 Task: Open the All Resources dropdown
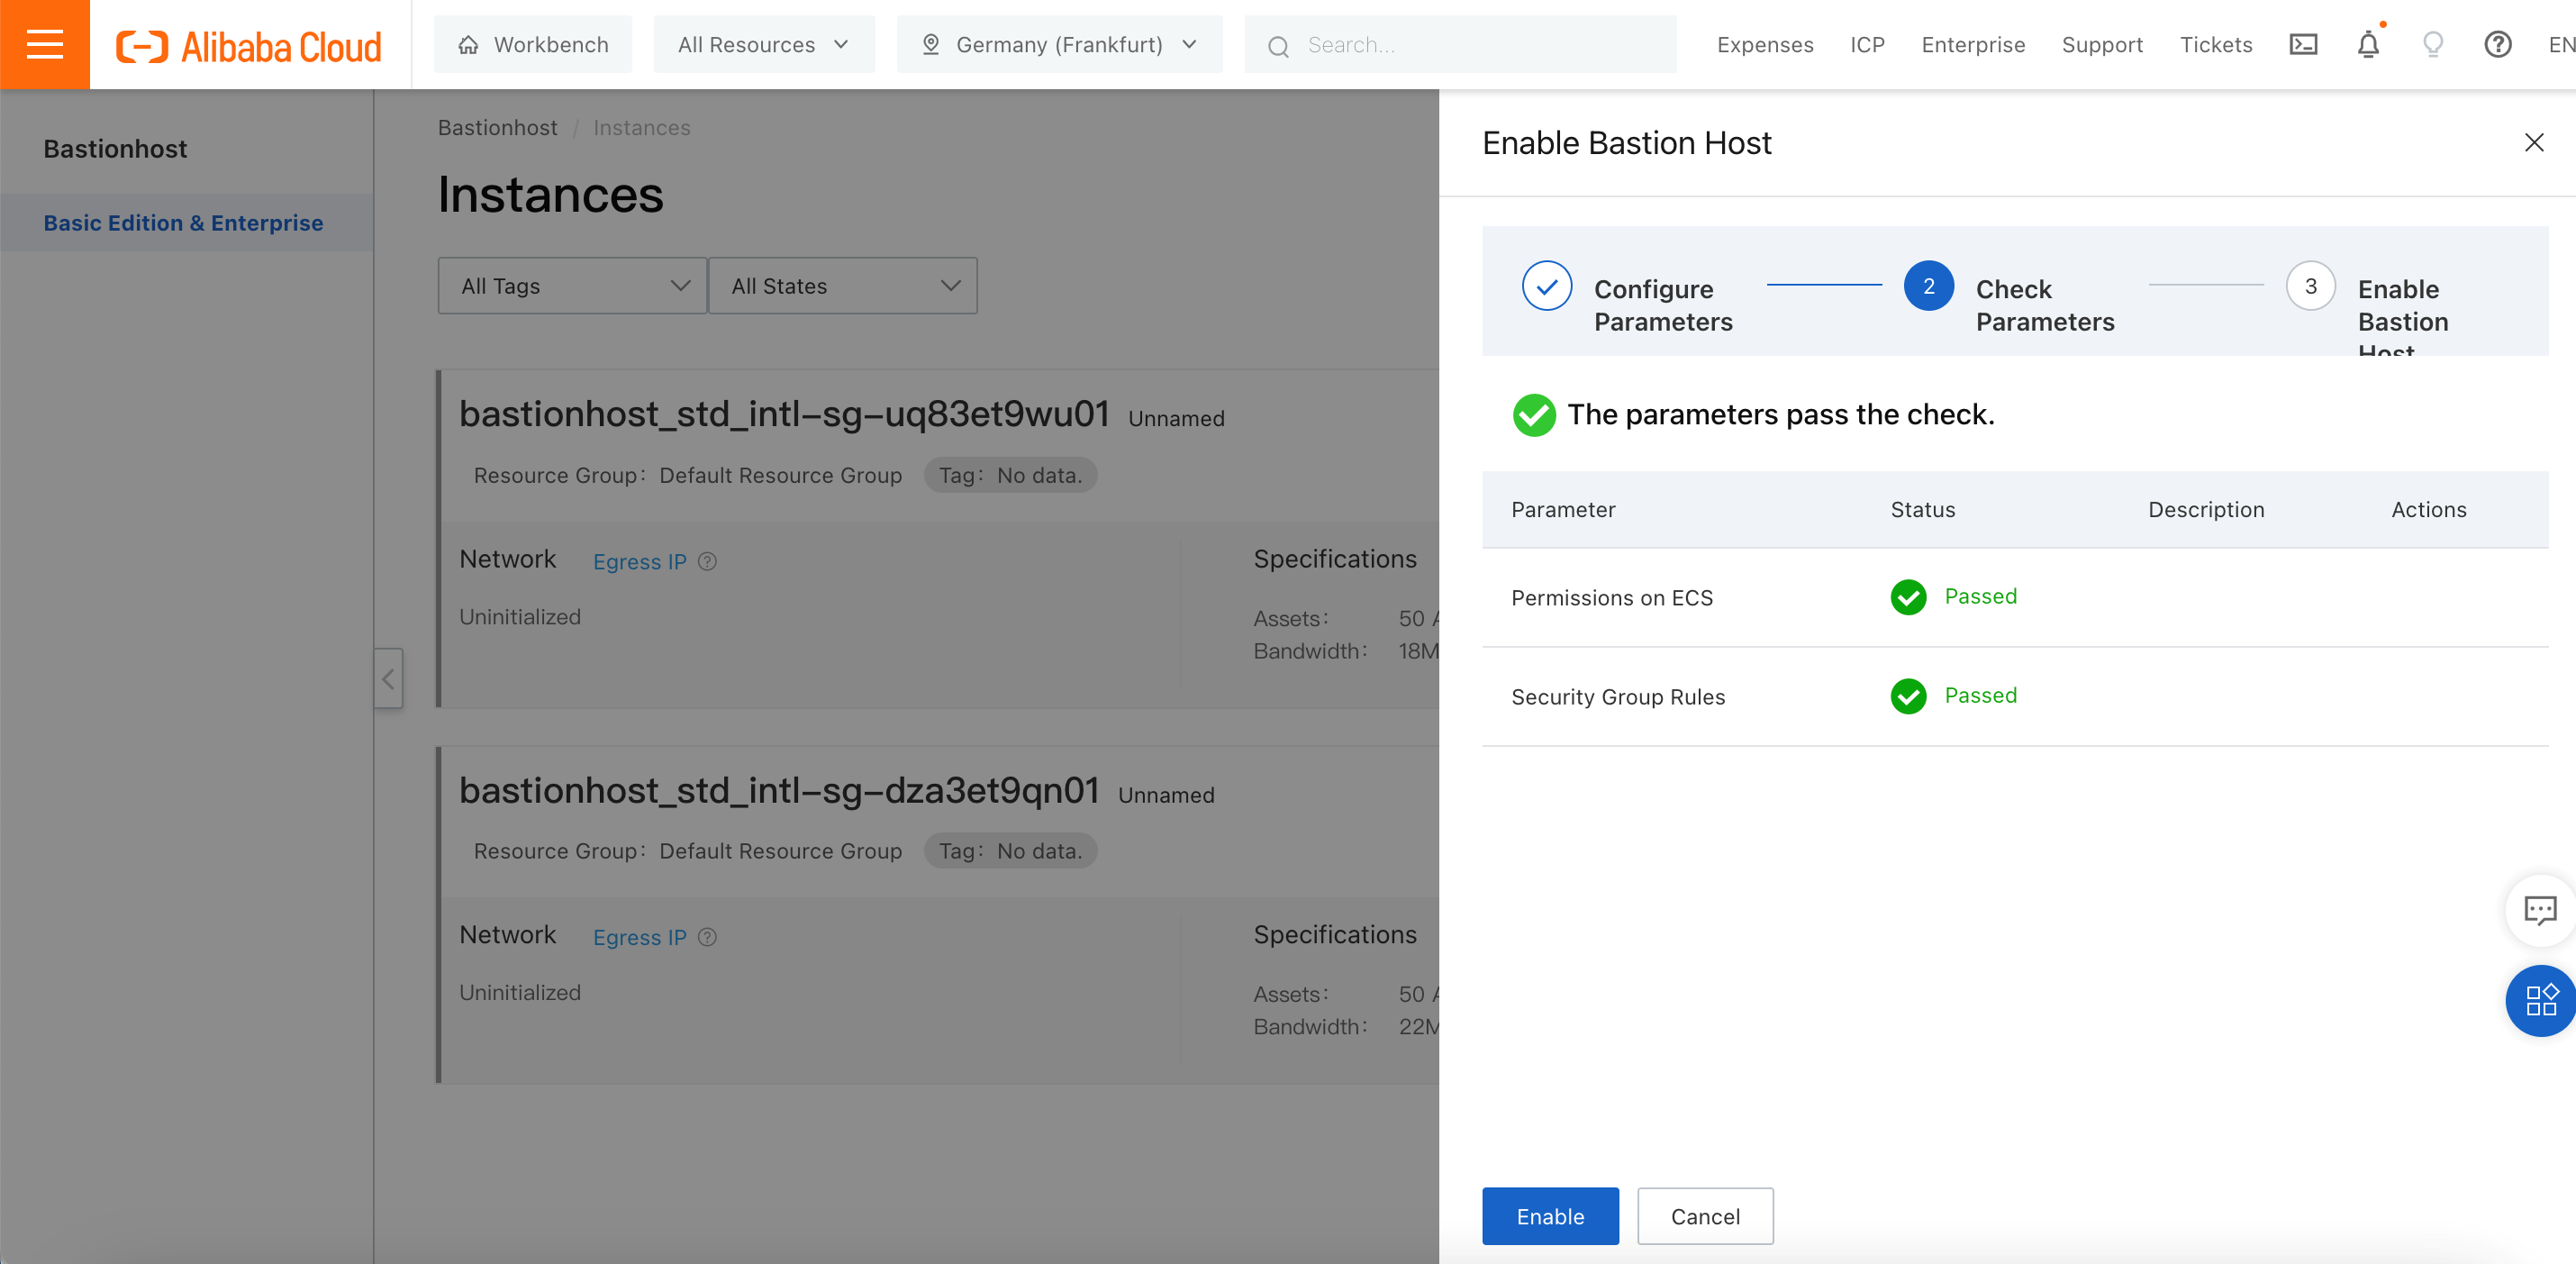[764, 45]
